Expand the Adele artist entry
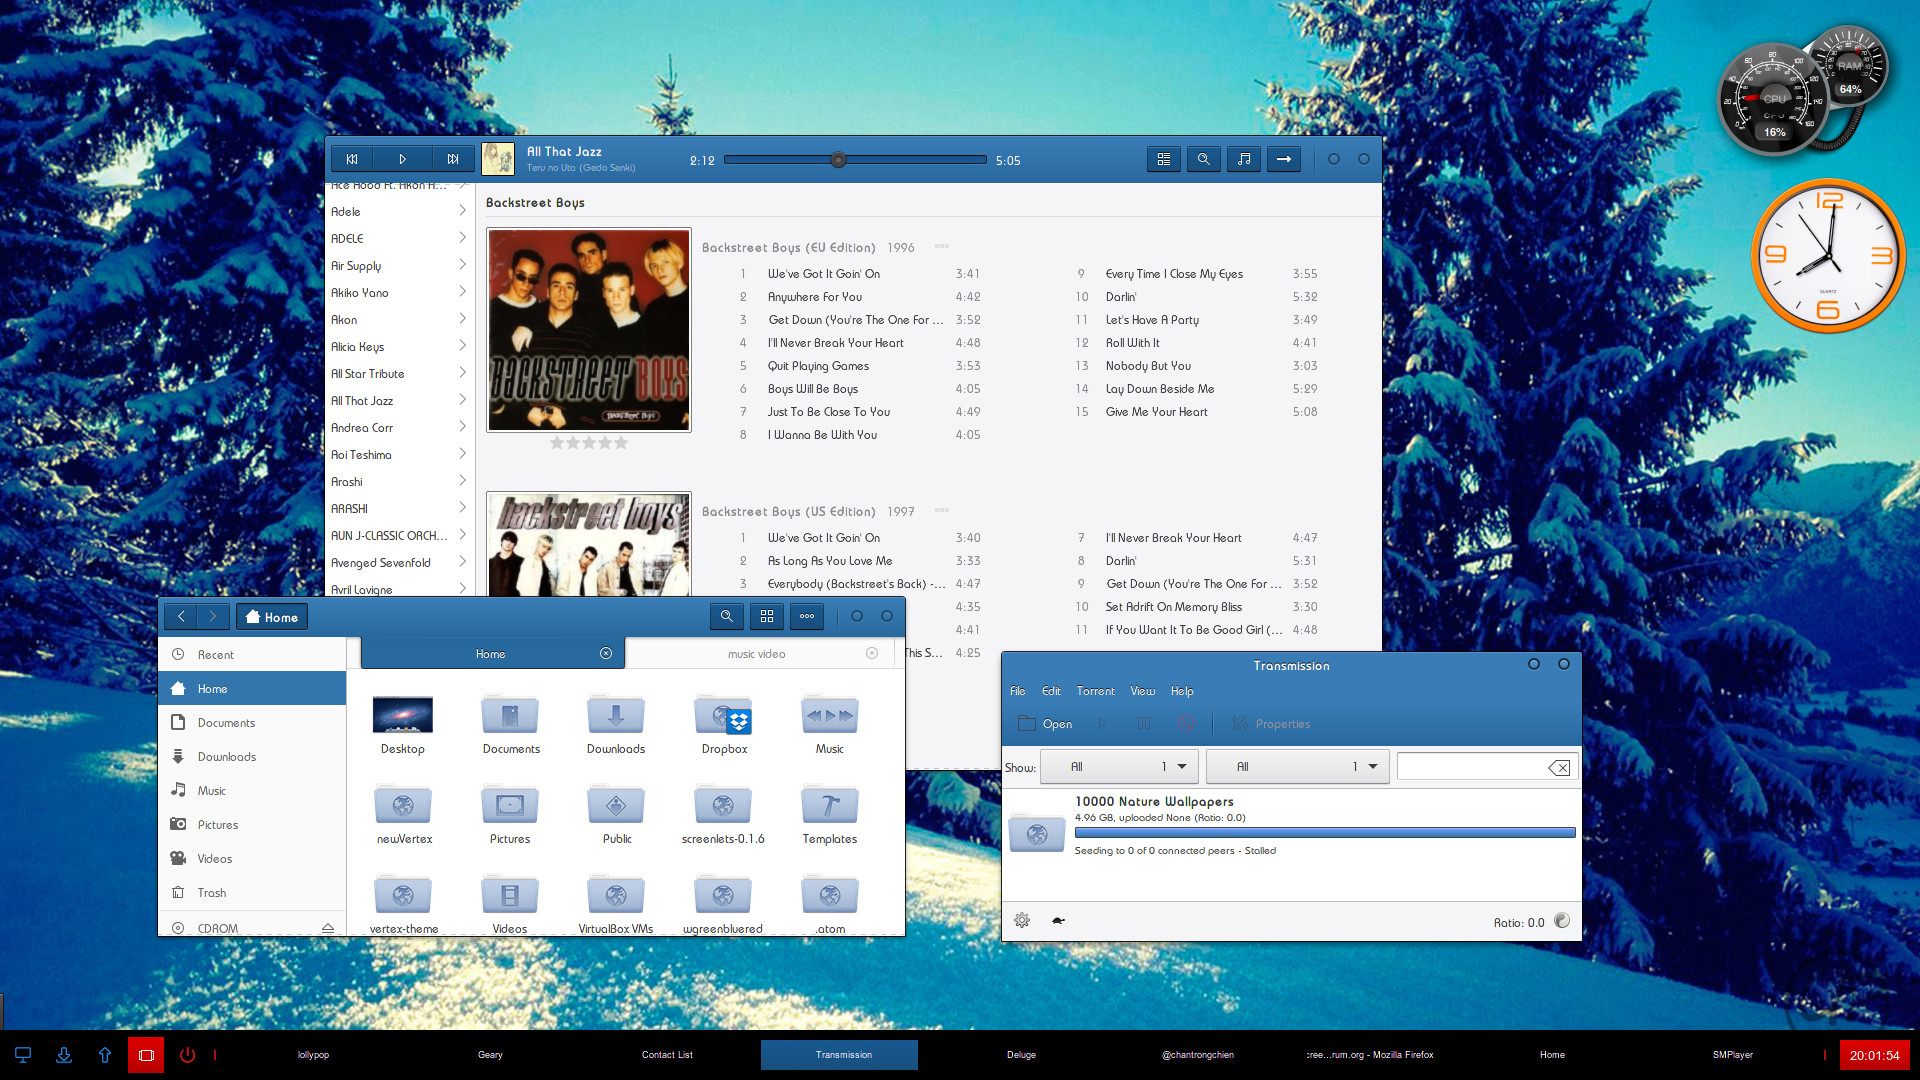 click(x=462, y=210)
